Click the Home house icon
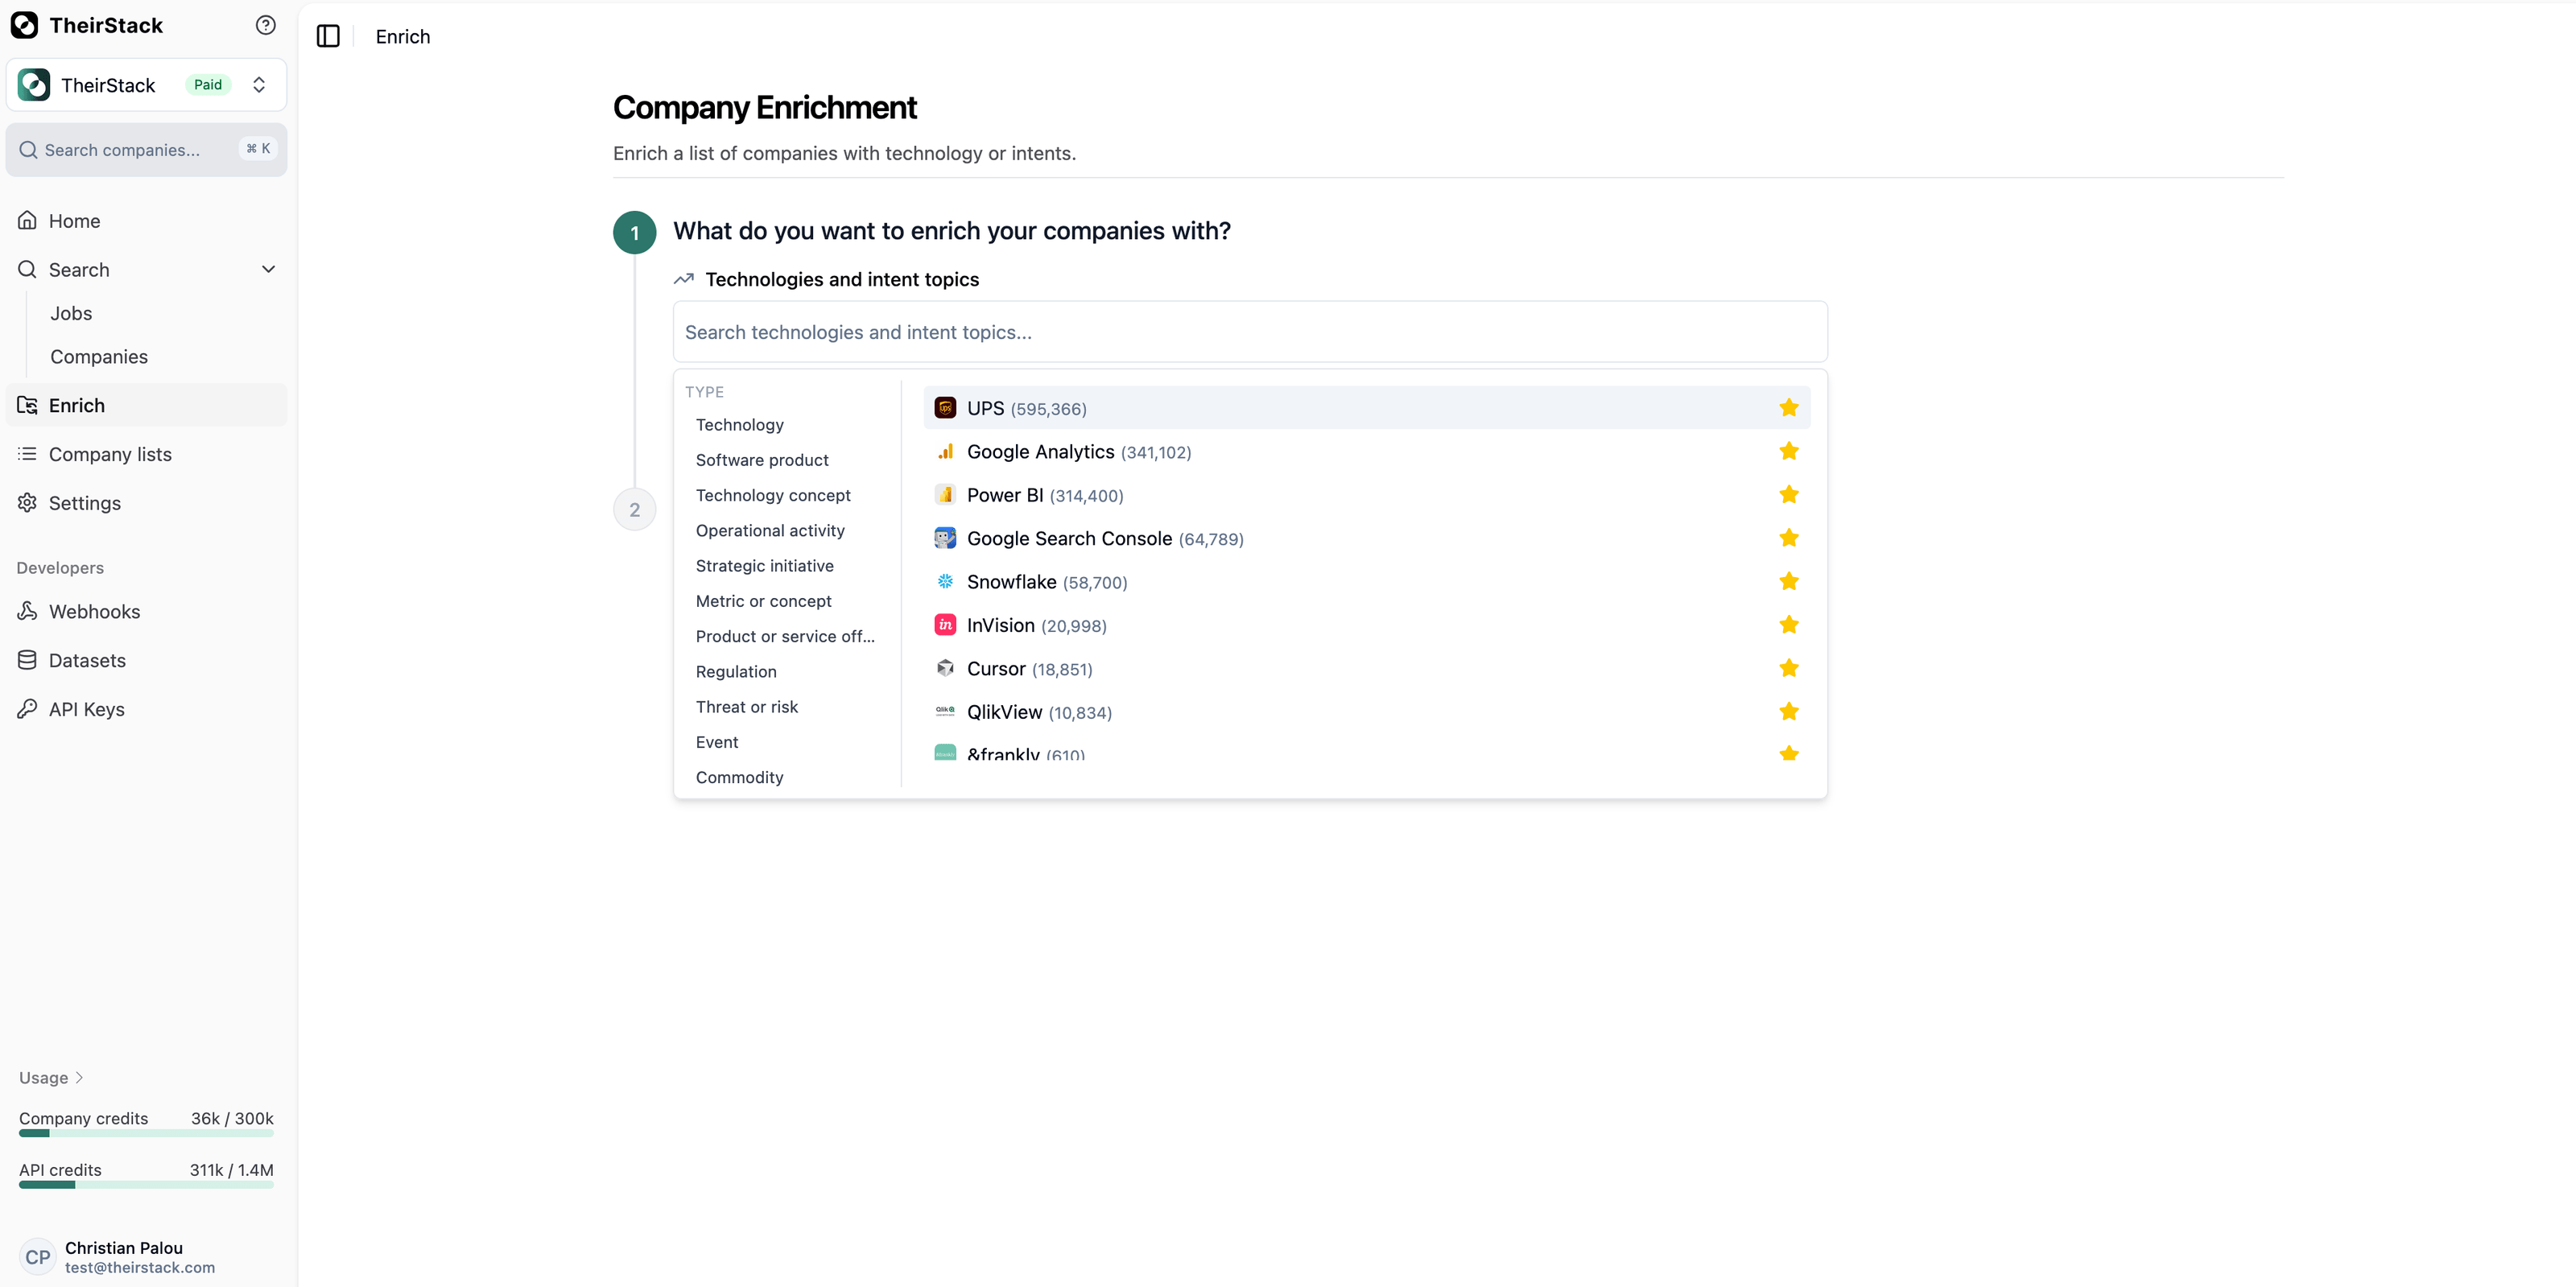The width and height of the screenshot is (2576, 1287). (27, 220)
